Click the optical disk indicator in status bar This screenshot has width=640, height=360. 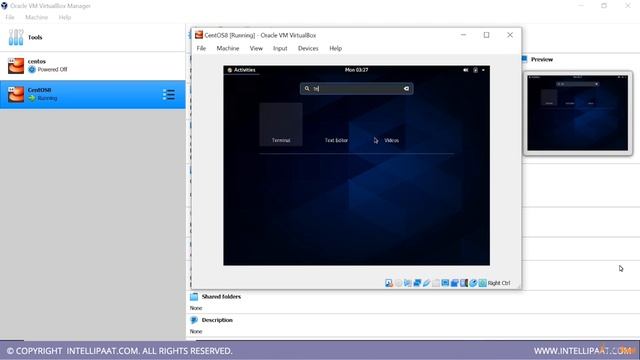pyautogui.click(x=398, y=283)
